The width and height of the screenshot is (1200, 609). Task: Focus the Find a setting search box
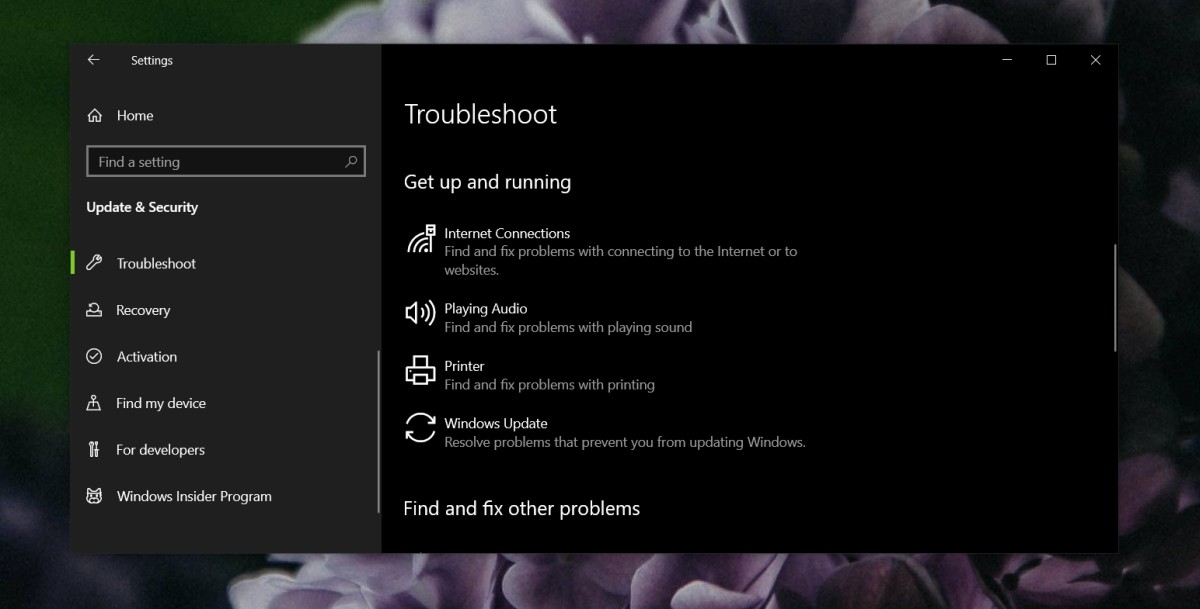(x=226, y=161)
